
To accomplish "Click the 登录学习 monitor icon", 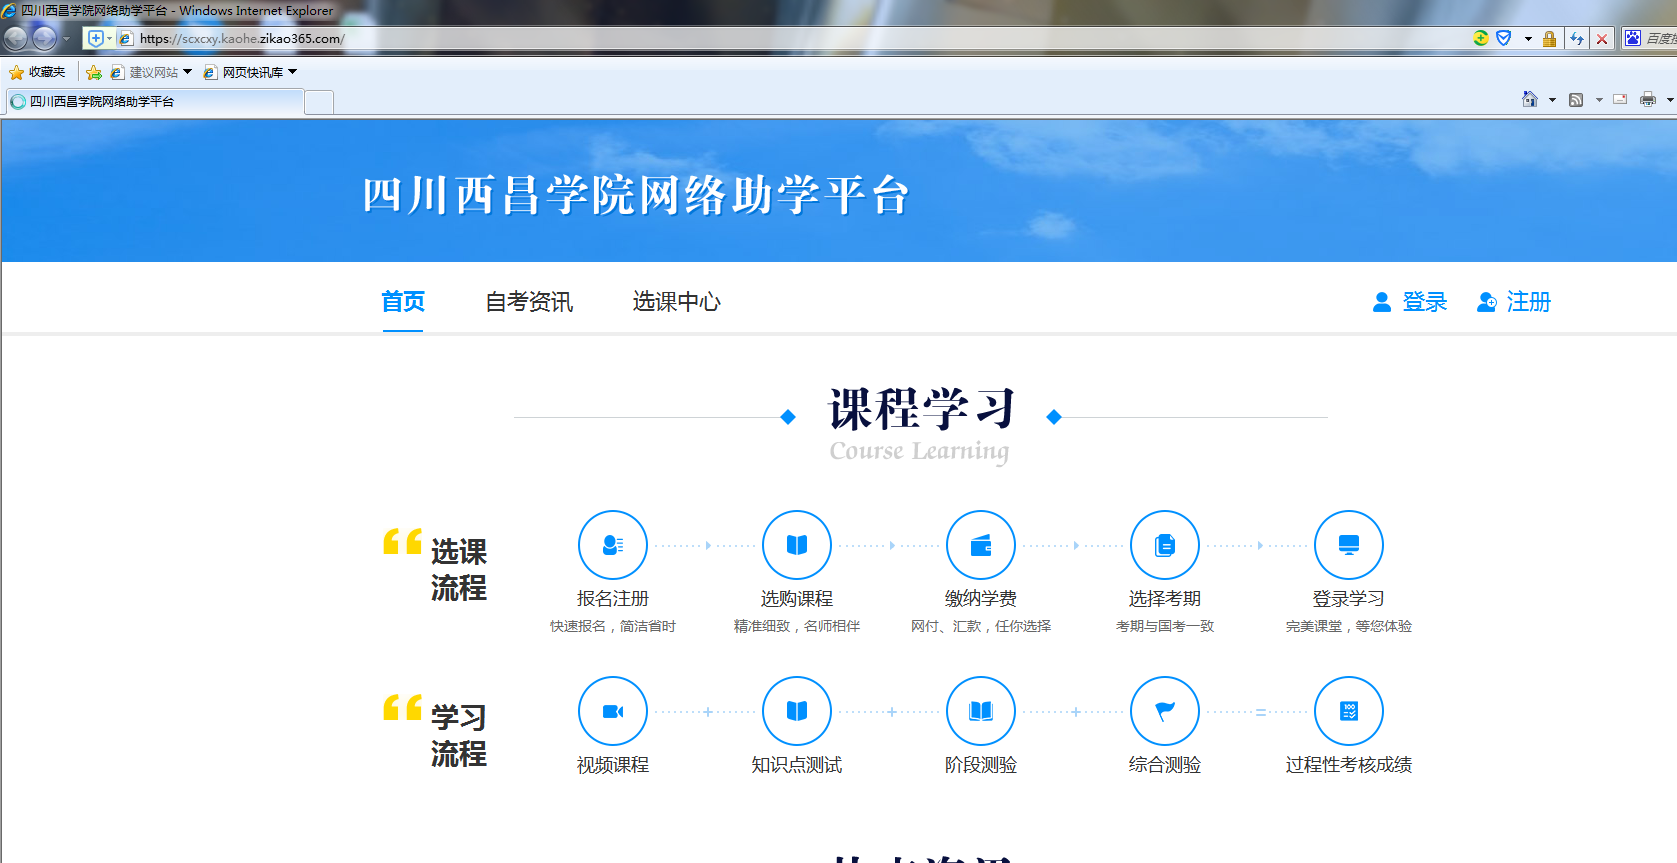I will 1349,545.
